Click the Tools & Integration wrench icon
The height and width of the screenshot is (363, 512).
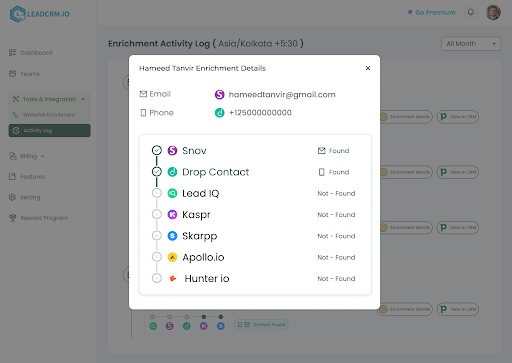point(16,99)
